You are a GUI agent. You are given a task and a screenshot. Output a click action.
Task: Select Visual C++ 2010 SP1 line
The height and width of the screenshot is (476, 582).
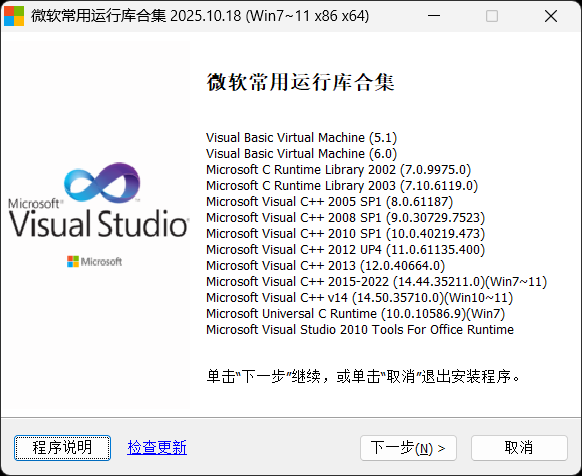(x=346, y=234)
